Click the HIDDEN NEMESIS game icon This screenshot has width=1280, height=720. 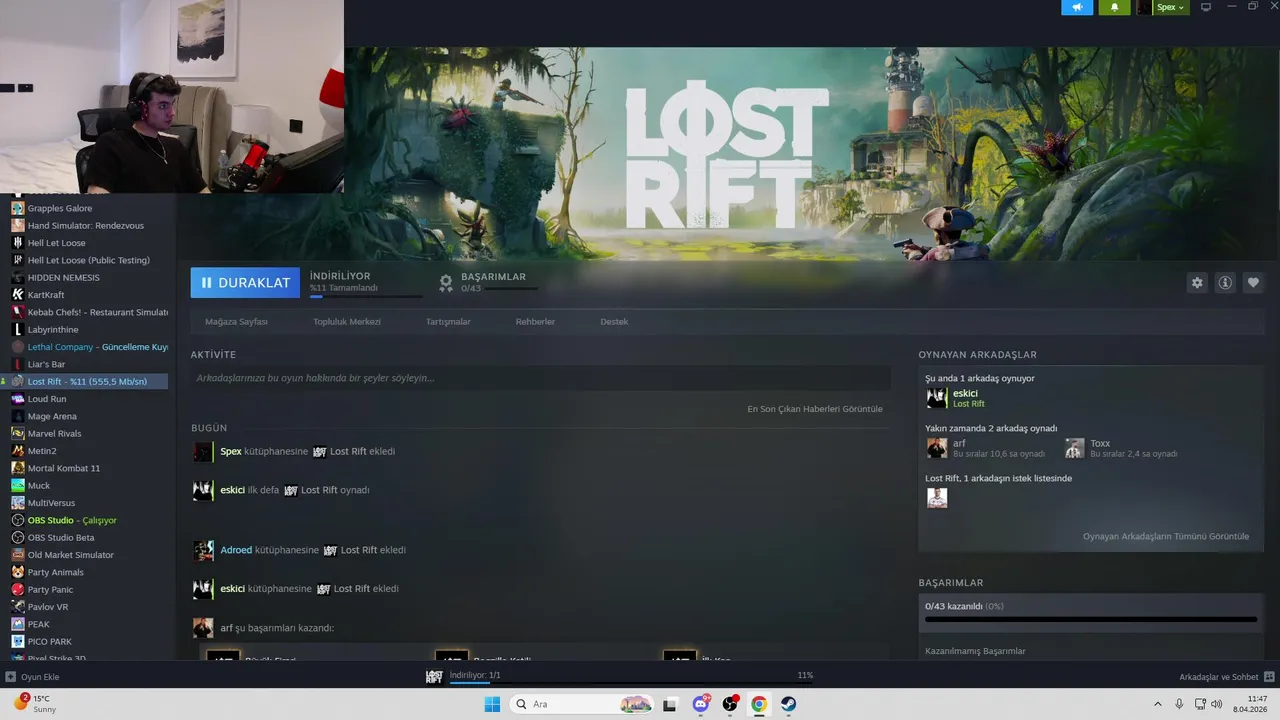click(18, 277)
